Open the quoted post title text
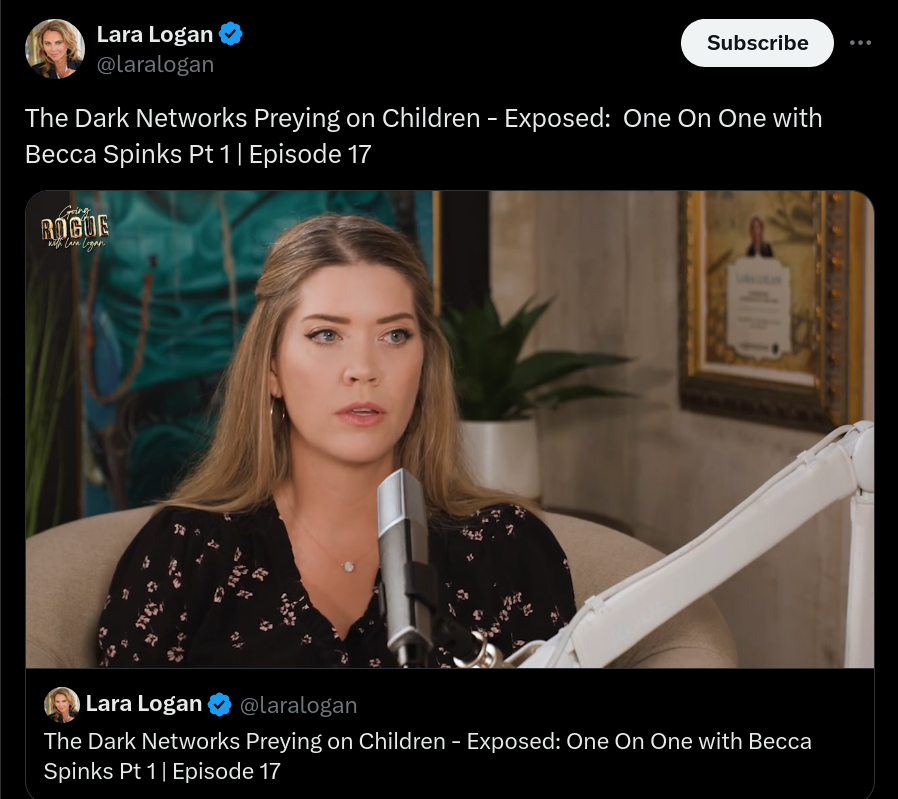Screen dimensions: 898x799 (x=428, y=756)
